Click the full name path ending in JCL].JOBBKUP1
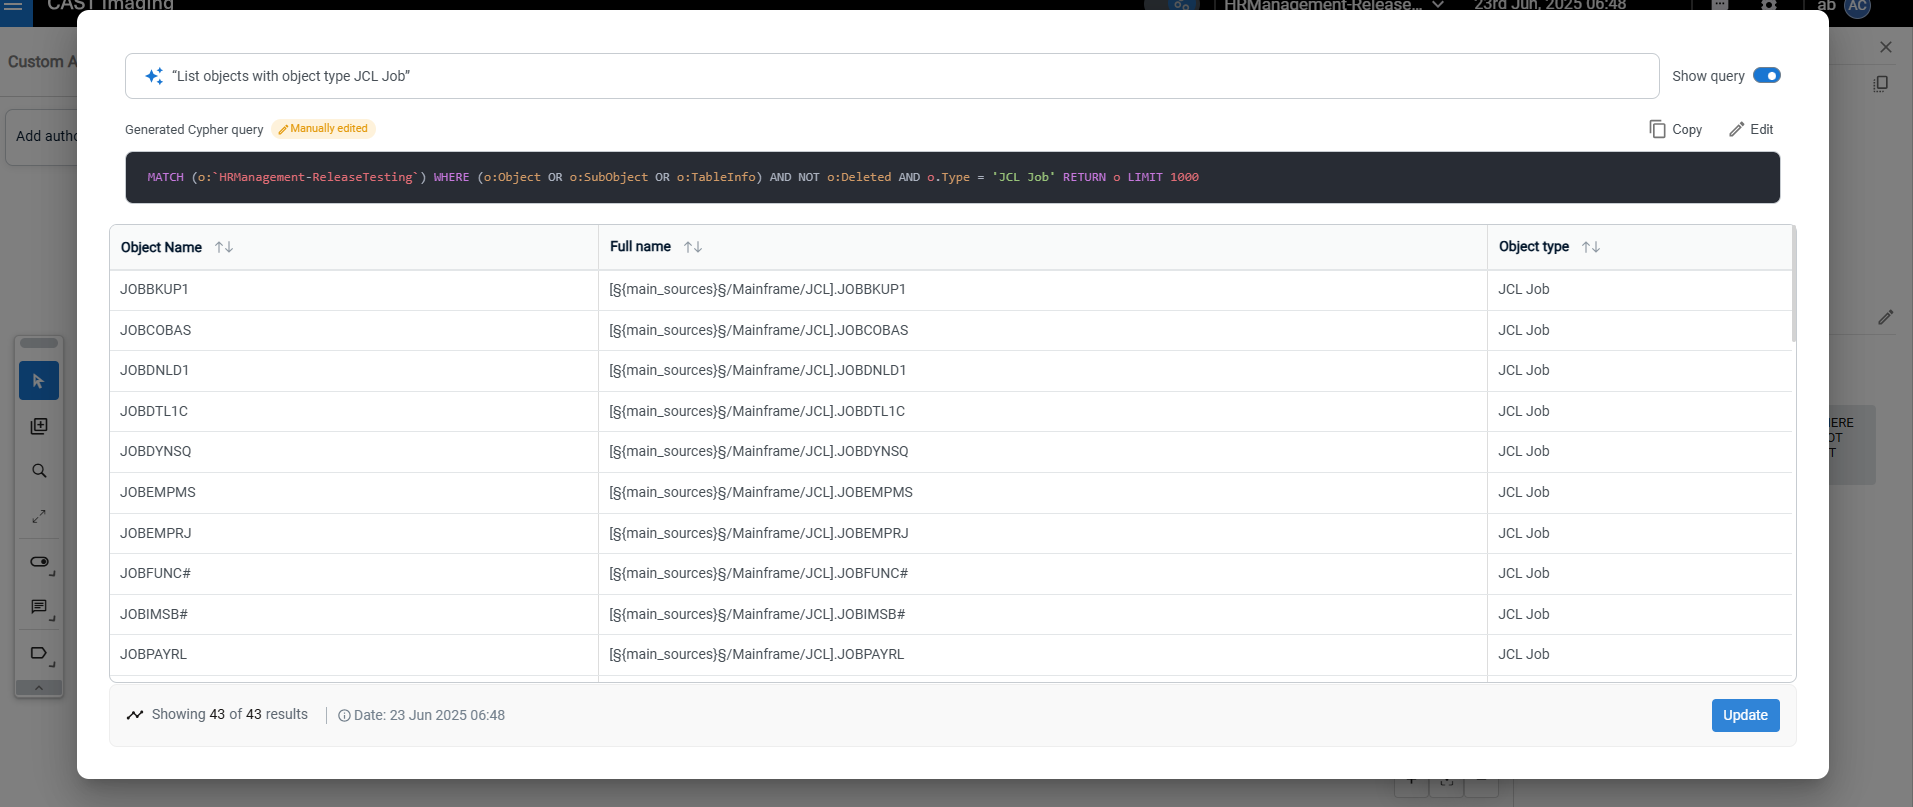1913x807 pixels. point(757,290)
